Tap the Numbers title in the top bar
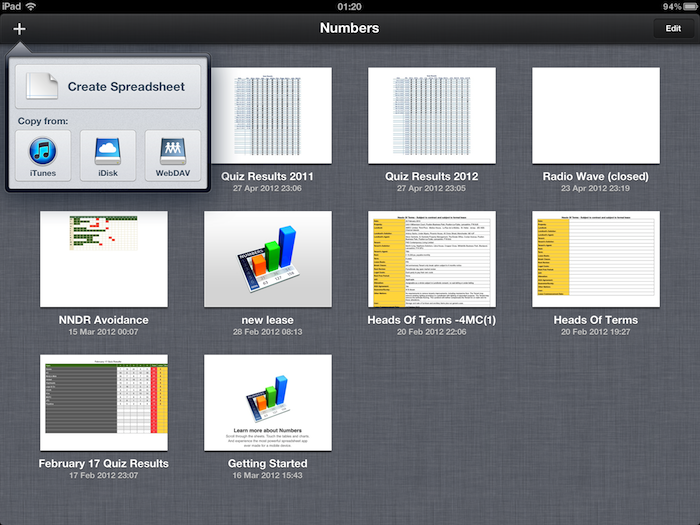 pyautogui.click(x=349, y=28)
